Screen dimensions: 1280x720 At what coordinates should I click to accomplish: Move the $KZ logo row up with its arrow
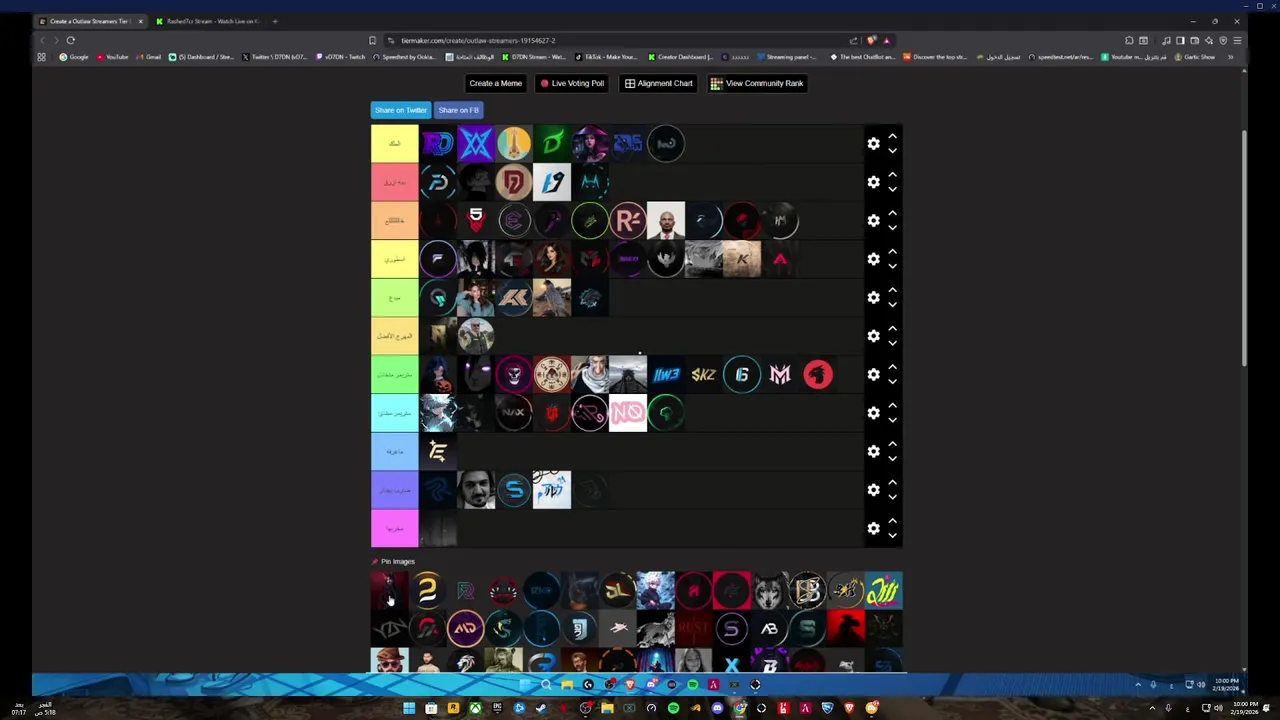click(892, 367)
